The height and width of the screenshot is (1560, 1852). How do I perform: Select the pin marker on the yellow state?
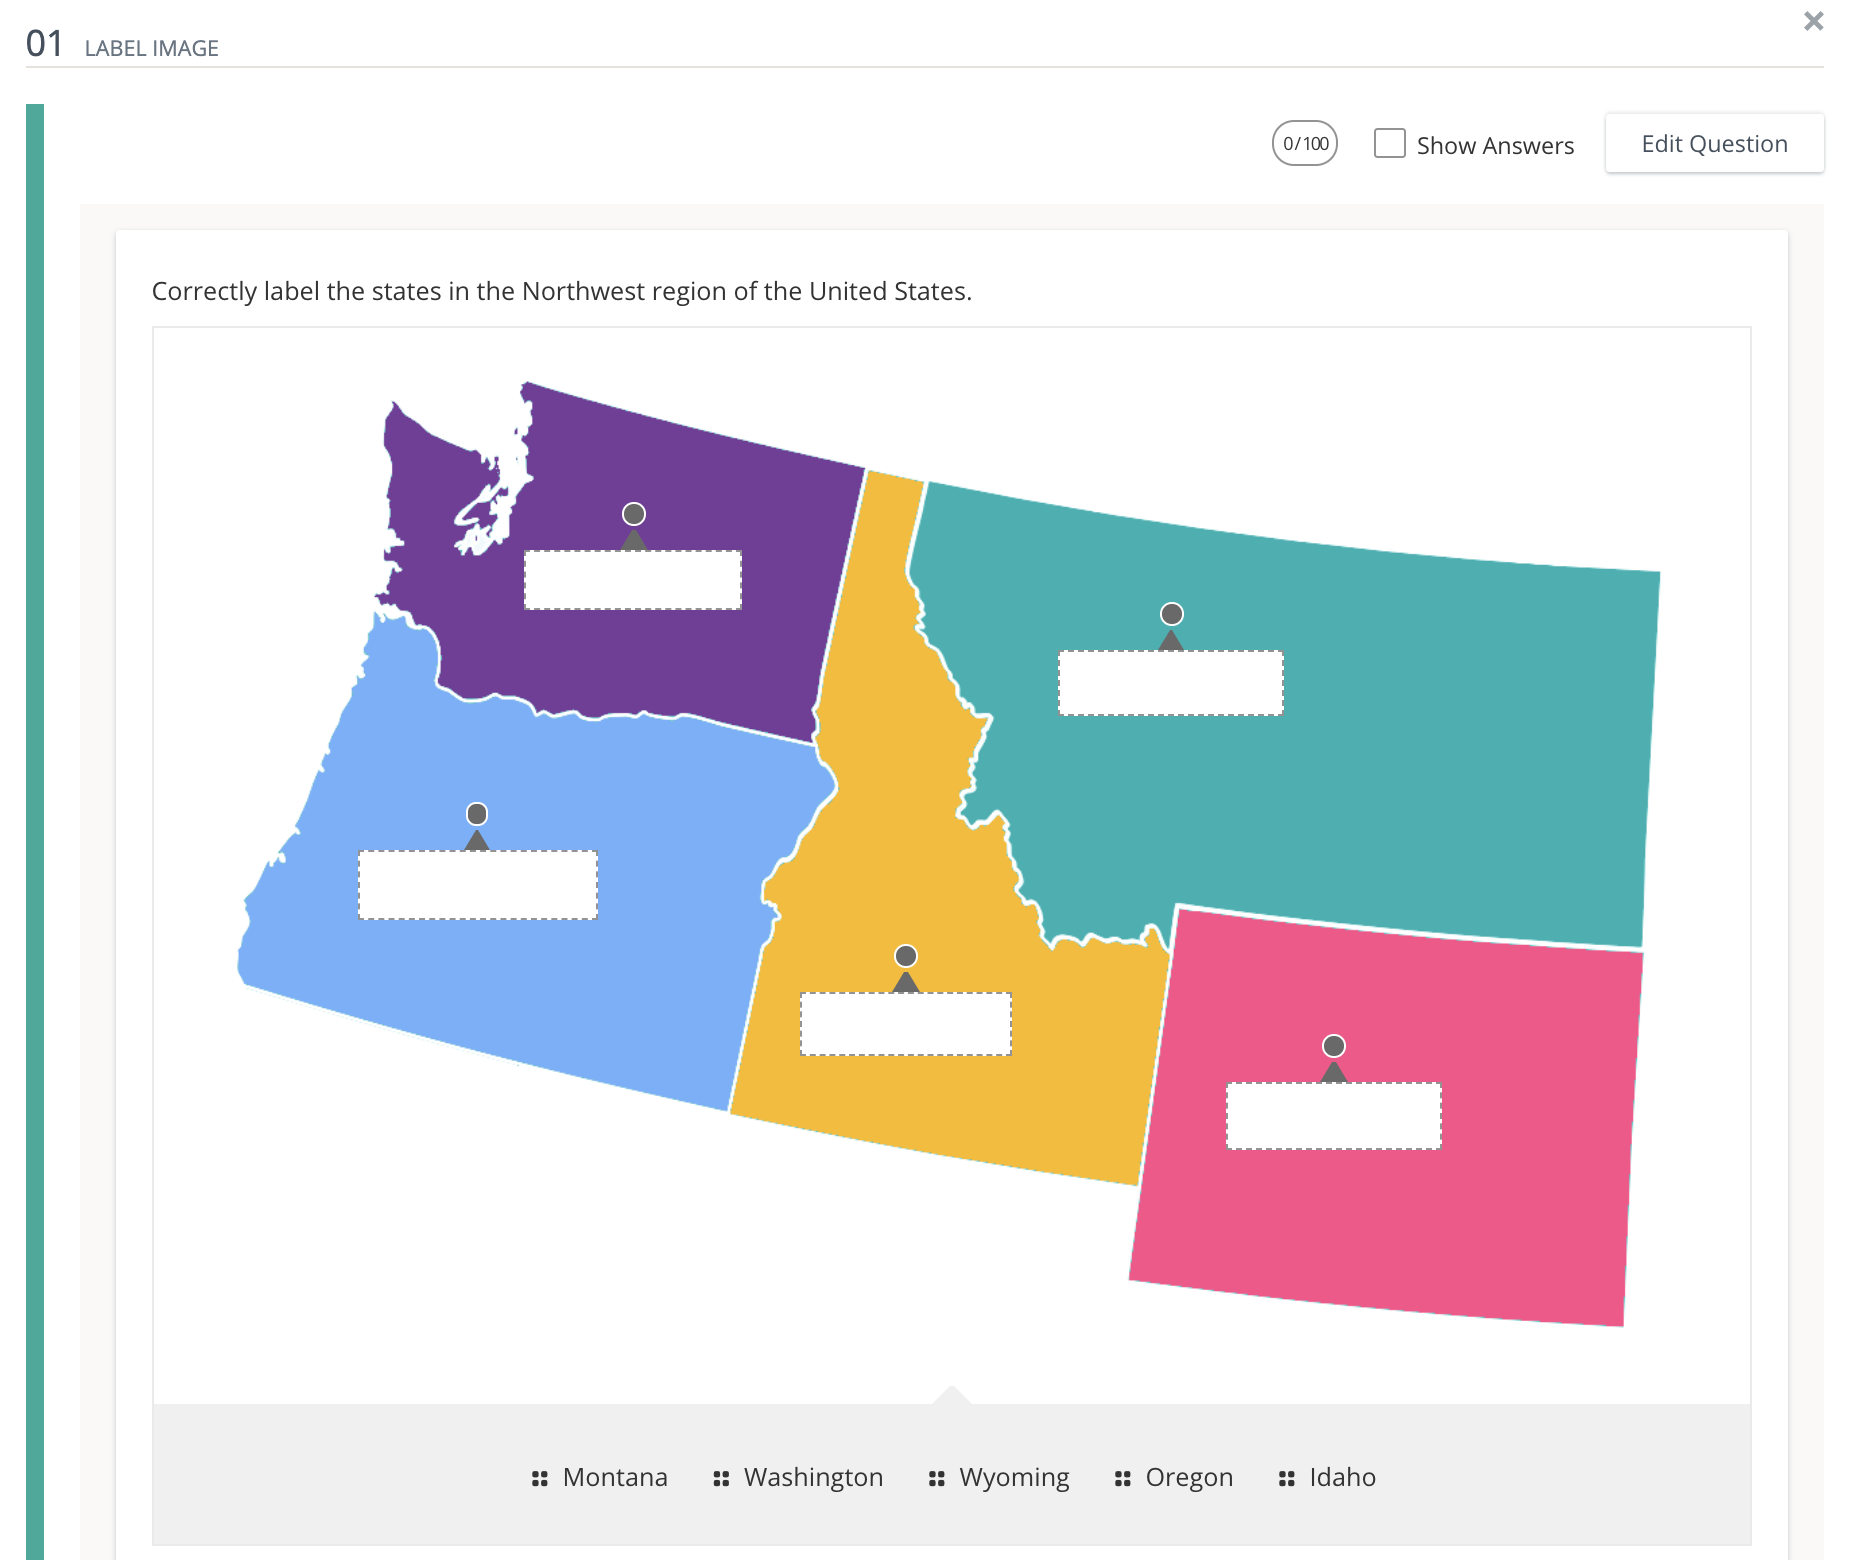(905, 954)
